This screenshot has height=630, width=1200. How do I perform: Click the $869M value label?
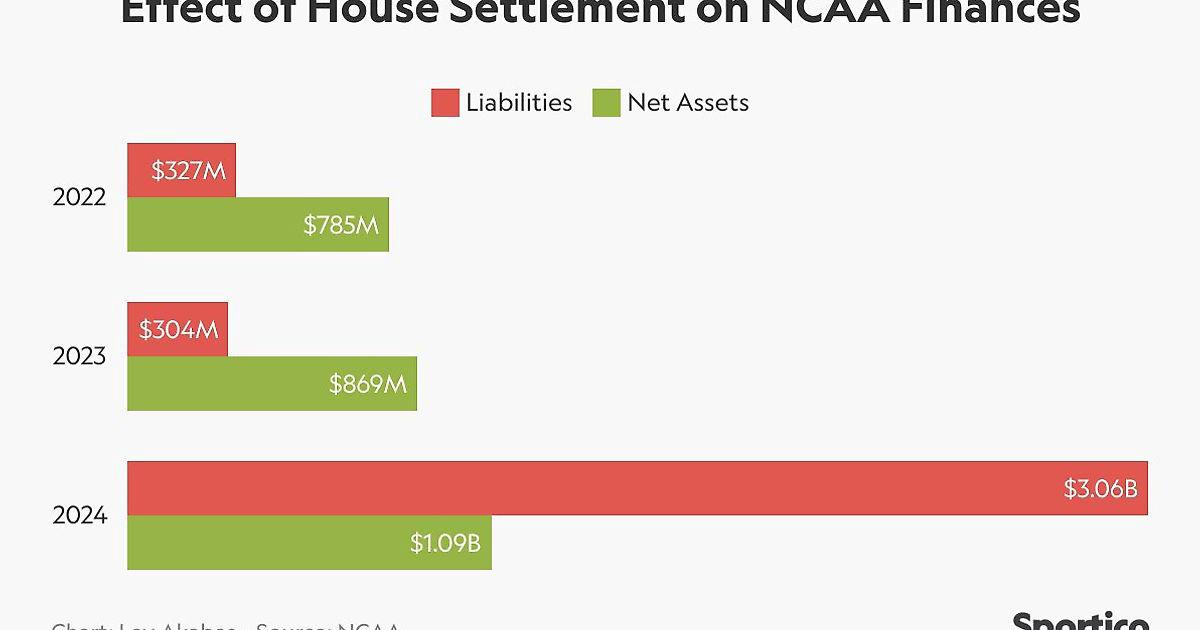click(x=367, y=384)
